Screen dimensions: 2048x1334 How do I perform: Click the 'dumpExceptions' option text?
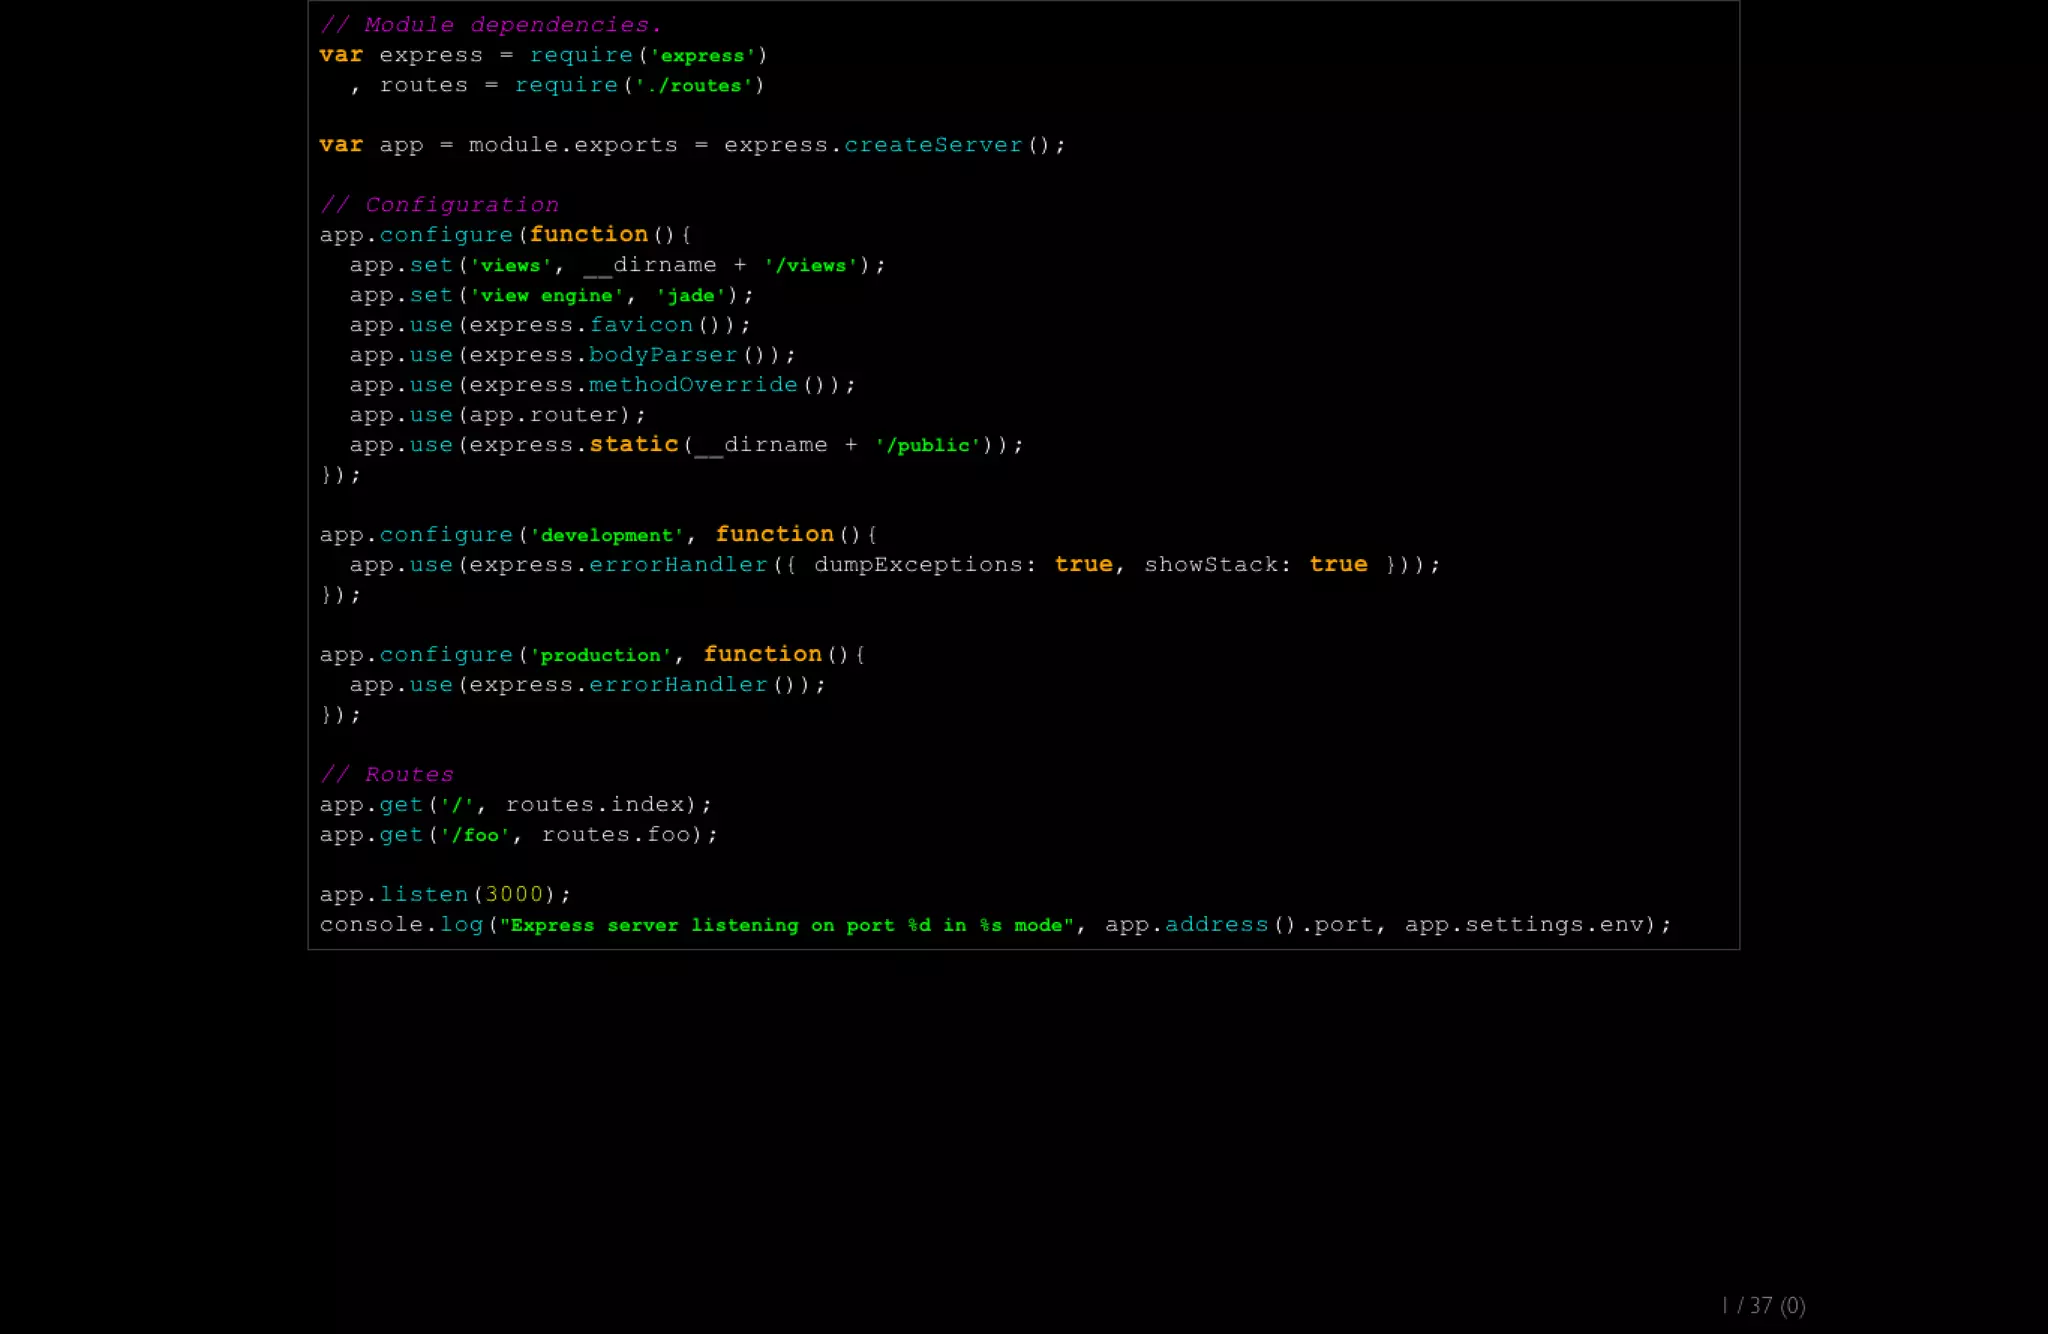(918, 565)
